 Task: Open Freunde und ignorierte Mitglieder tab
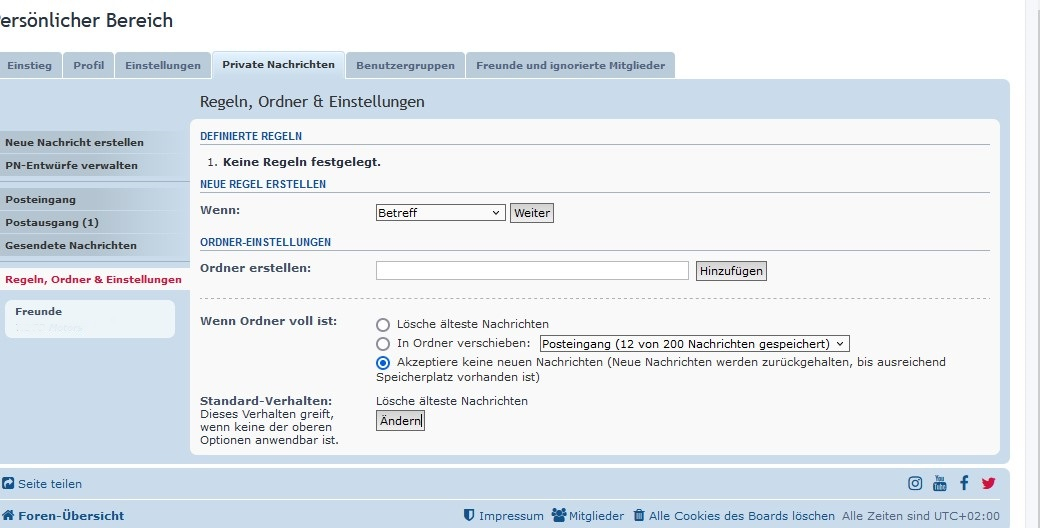(570, 65)
